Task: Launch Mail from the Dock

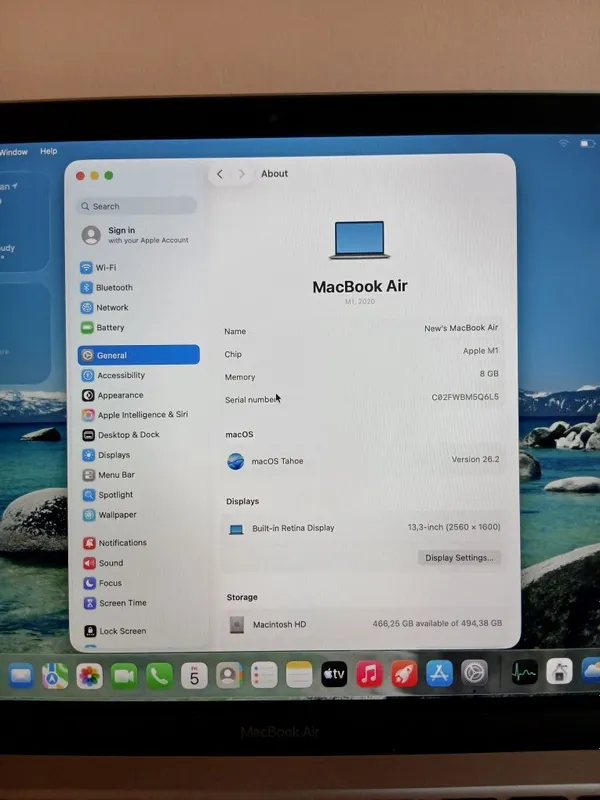Action: pos(21,676)
